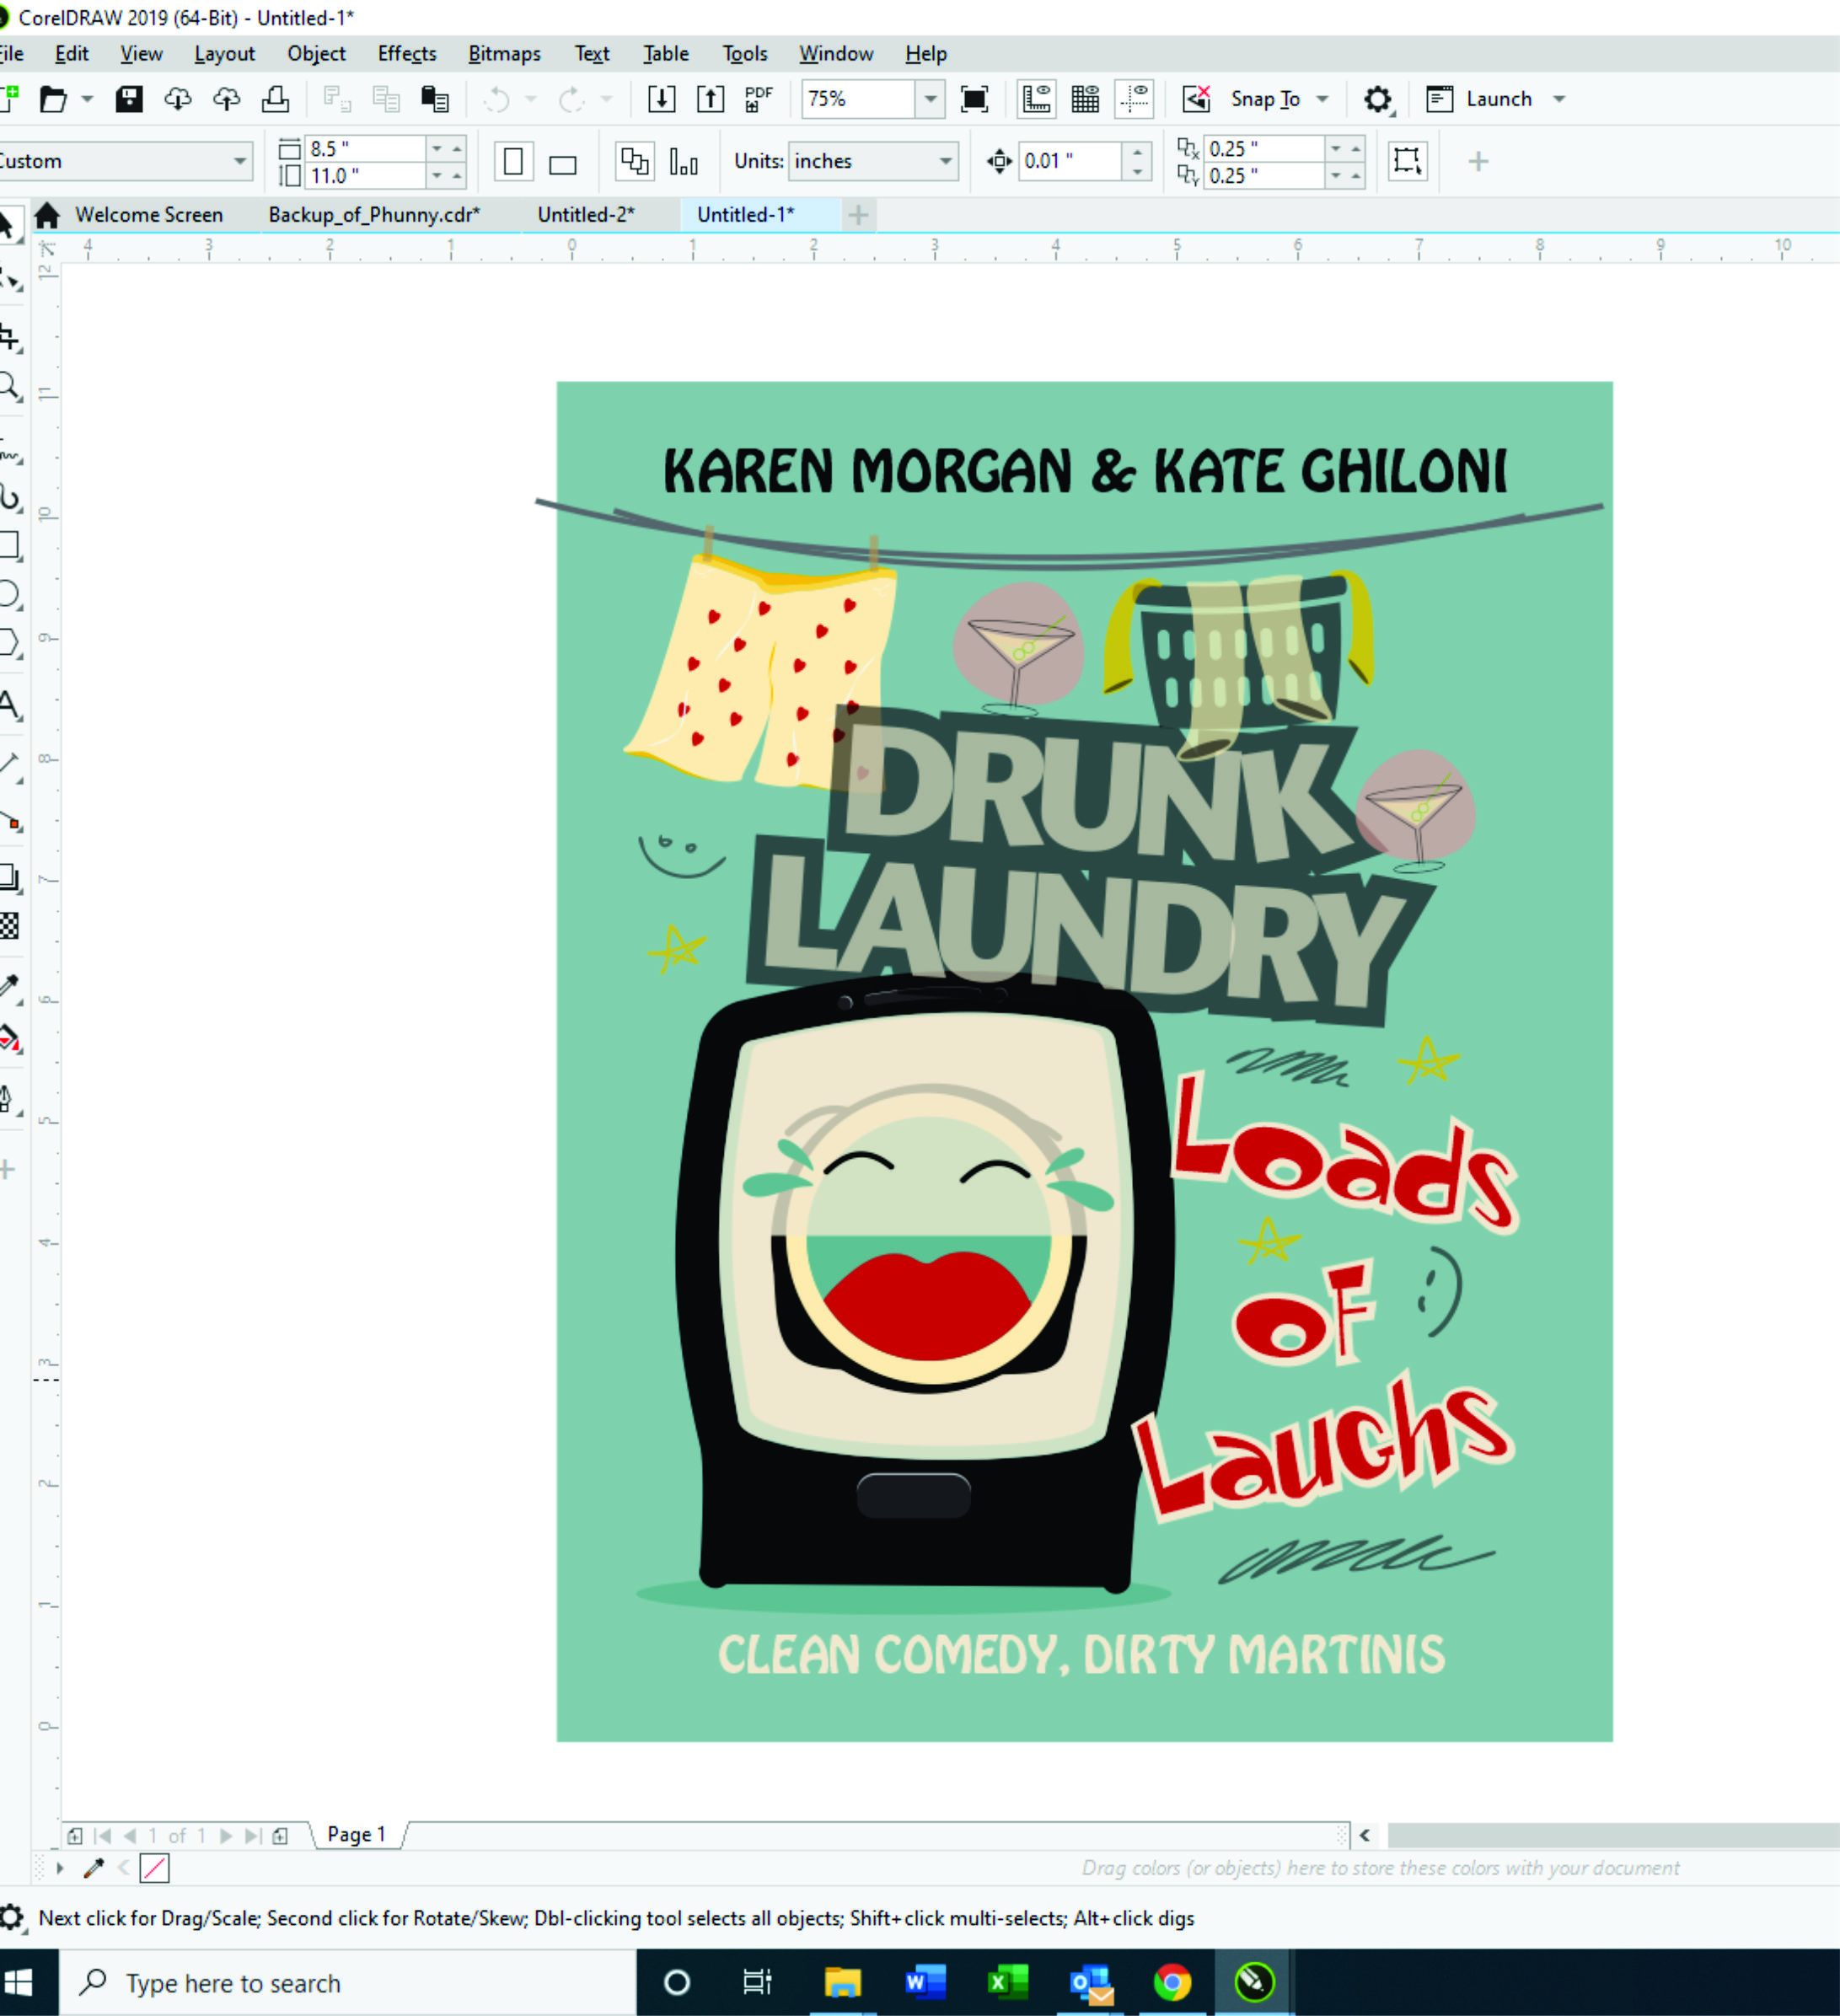Open the Effects menu
The width and height of the screenshot is (1840, 2016).
coord(407,54)
